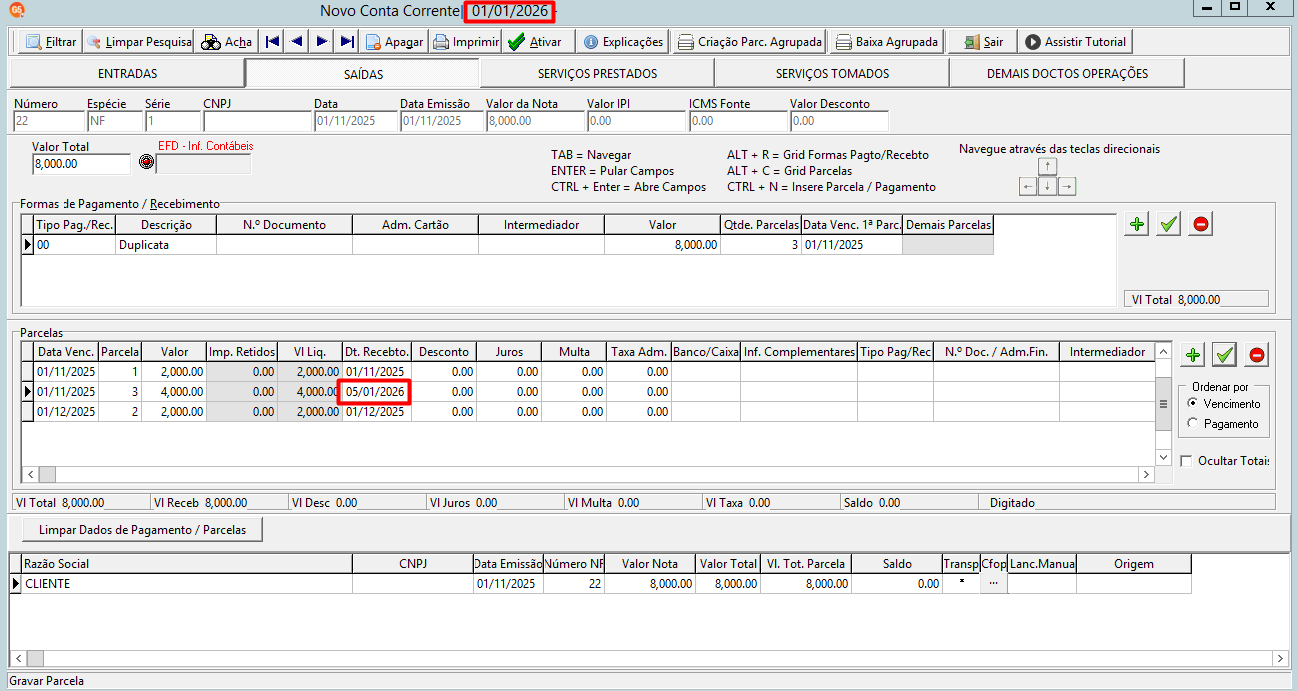Confirm parcela with green checkmark icon
This screenshot has height=691, width=1298.
1225,354
